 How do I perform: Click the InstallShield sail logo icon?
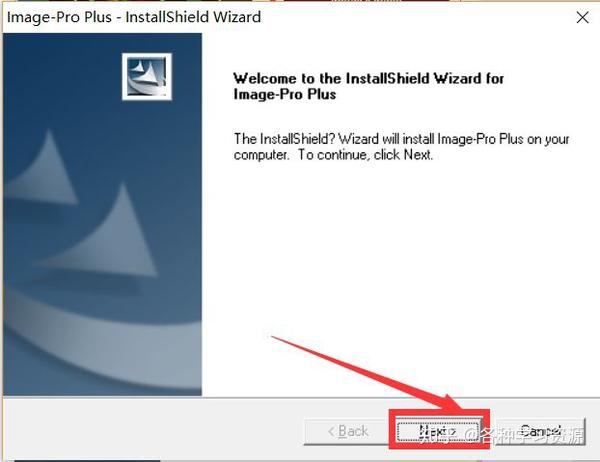coord(147,77)
